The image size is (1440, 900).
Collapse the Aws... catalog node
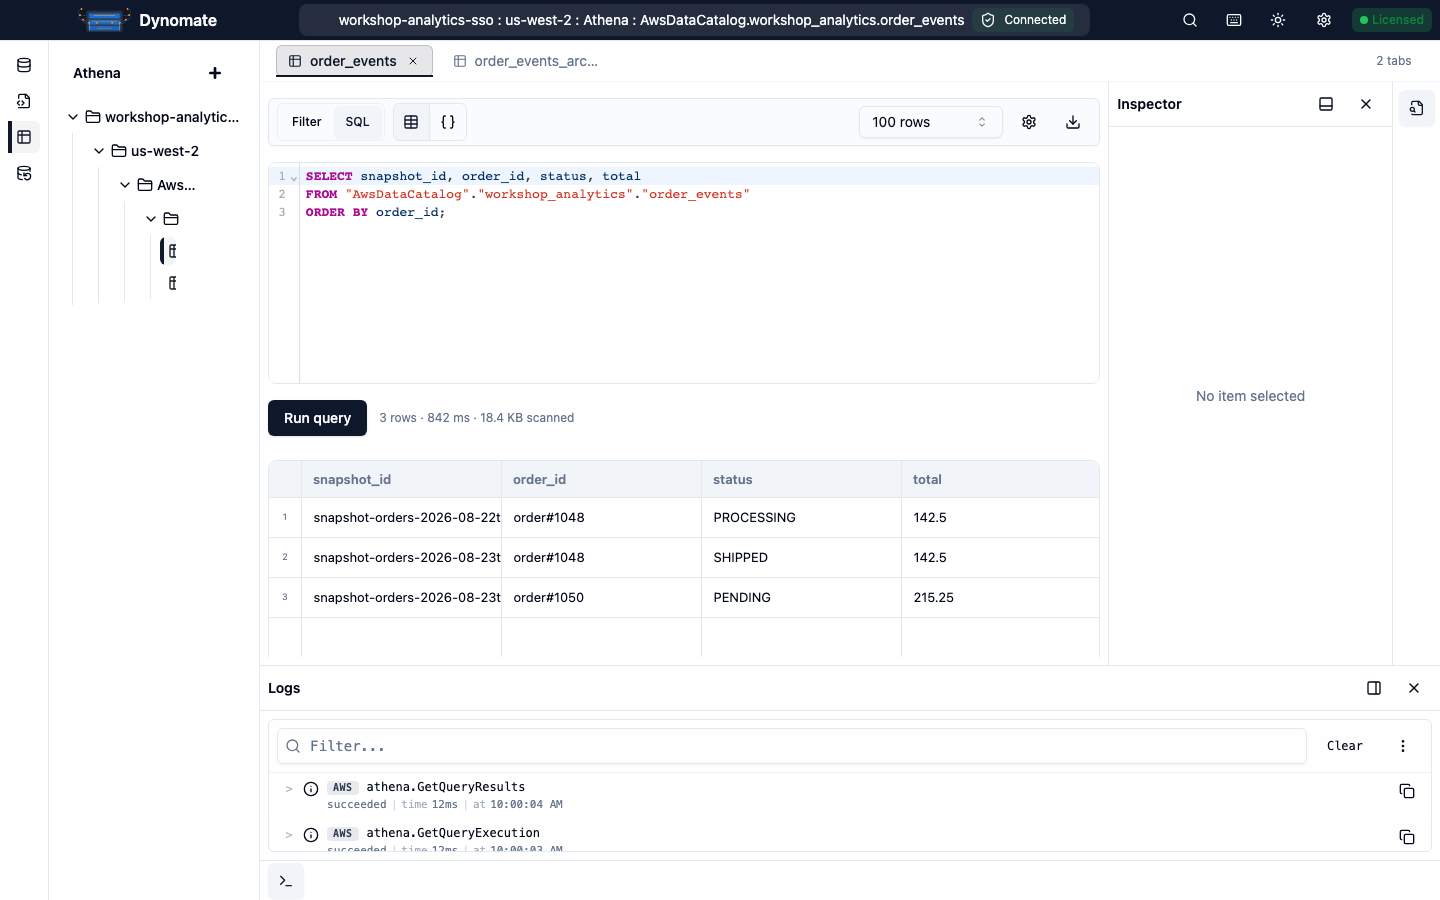click(x=125, y=185)
